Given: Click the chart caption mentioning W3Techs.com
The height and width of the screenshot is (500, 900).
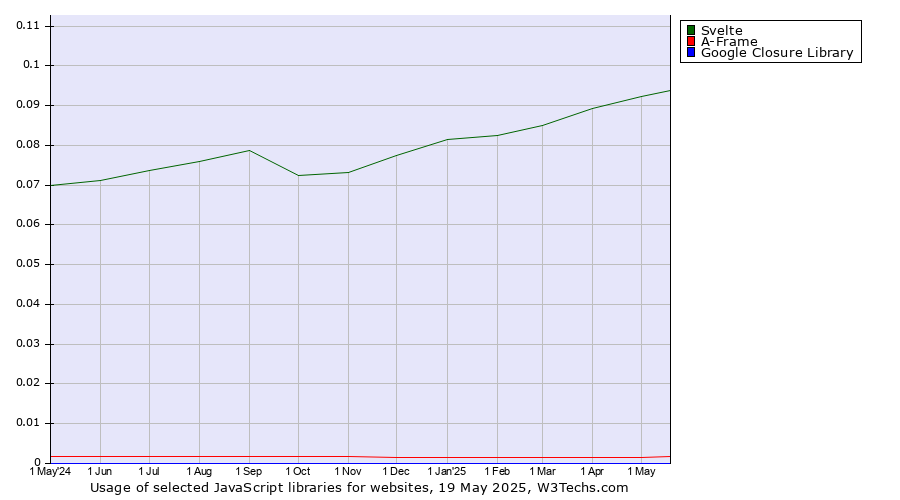Looking at the screenshot, I should [x=359, y=488].
